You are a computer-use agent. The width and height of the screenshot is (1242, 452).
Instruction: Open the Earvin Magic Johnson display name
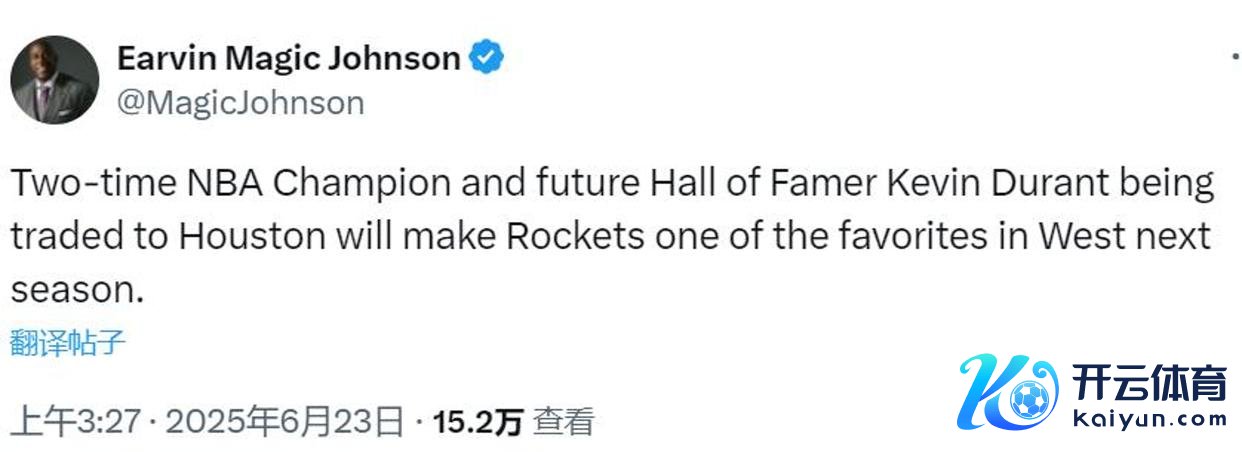click(288, 58)
